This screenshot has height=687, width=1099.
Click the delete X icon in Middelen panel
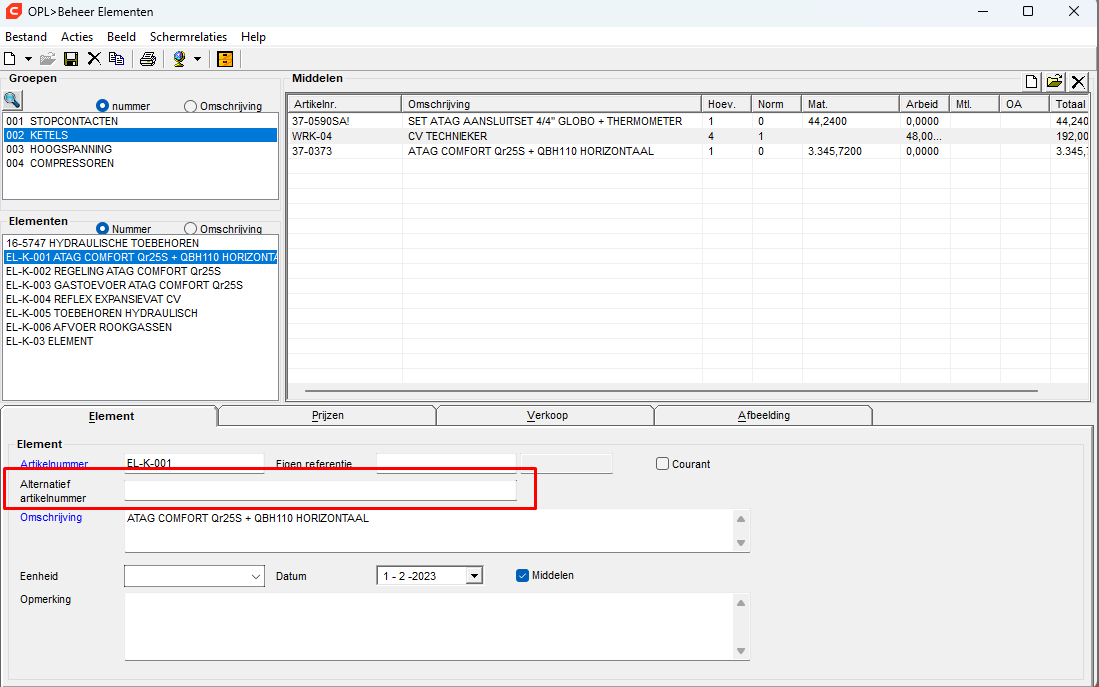1078,82
